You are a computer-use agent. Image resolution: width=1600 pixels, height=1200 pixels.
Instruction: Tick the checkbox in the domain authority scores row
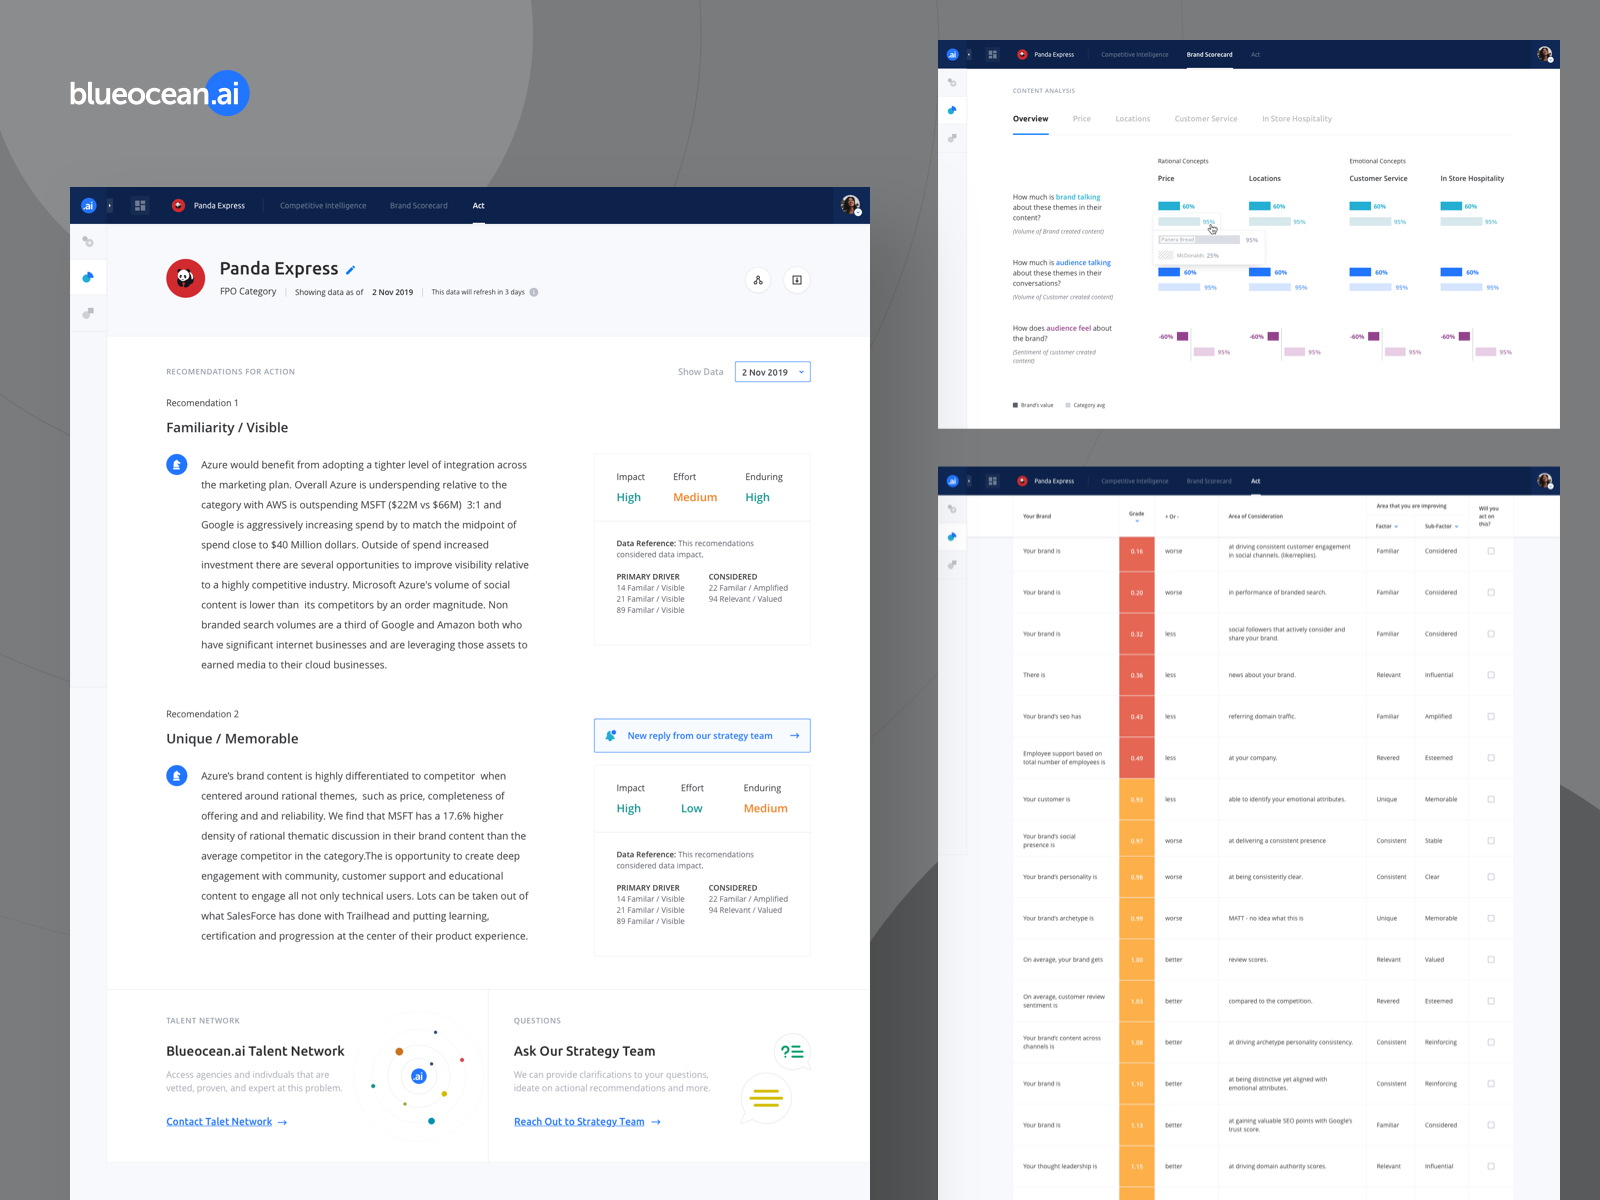(x=1491, y=1166)
